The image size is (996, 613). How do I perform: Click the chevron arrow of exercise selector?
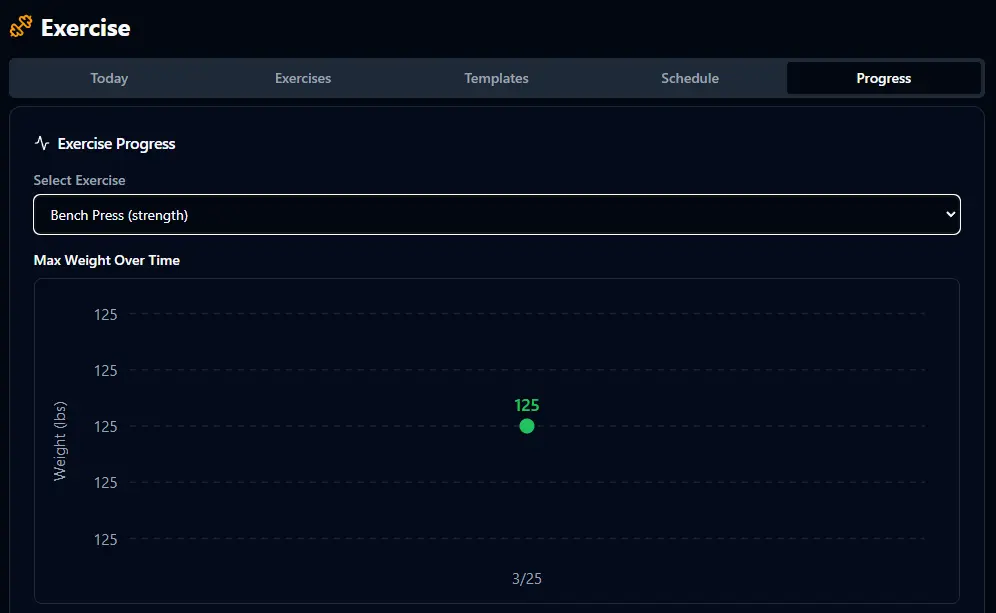(949, 215)
